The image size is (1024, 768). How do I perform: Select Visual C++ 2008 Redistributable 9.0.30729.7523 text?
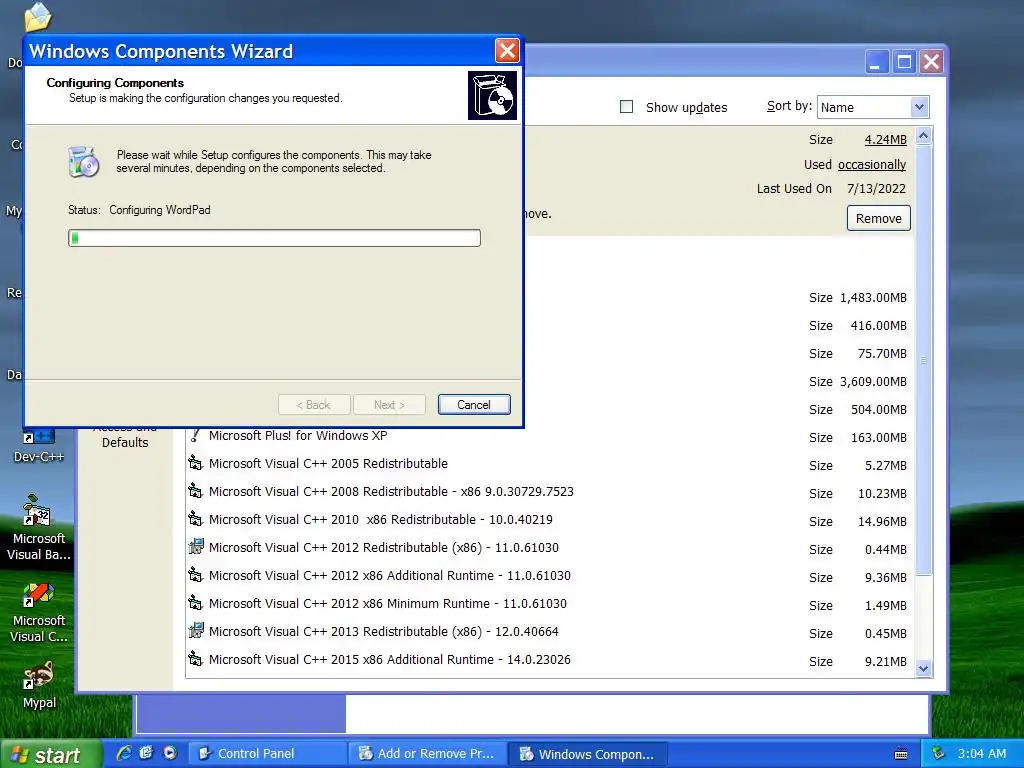click(391, 492)
